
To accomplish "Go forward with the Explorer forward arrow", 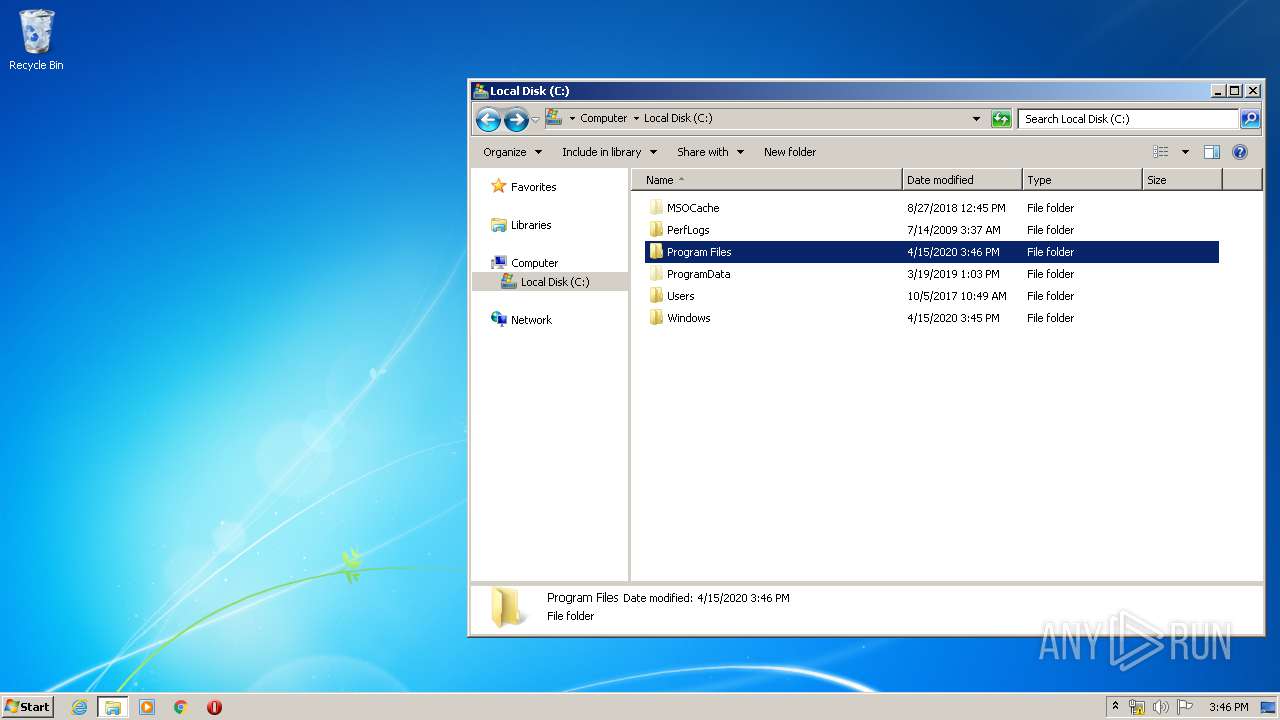I will click(x=516, y=120).
